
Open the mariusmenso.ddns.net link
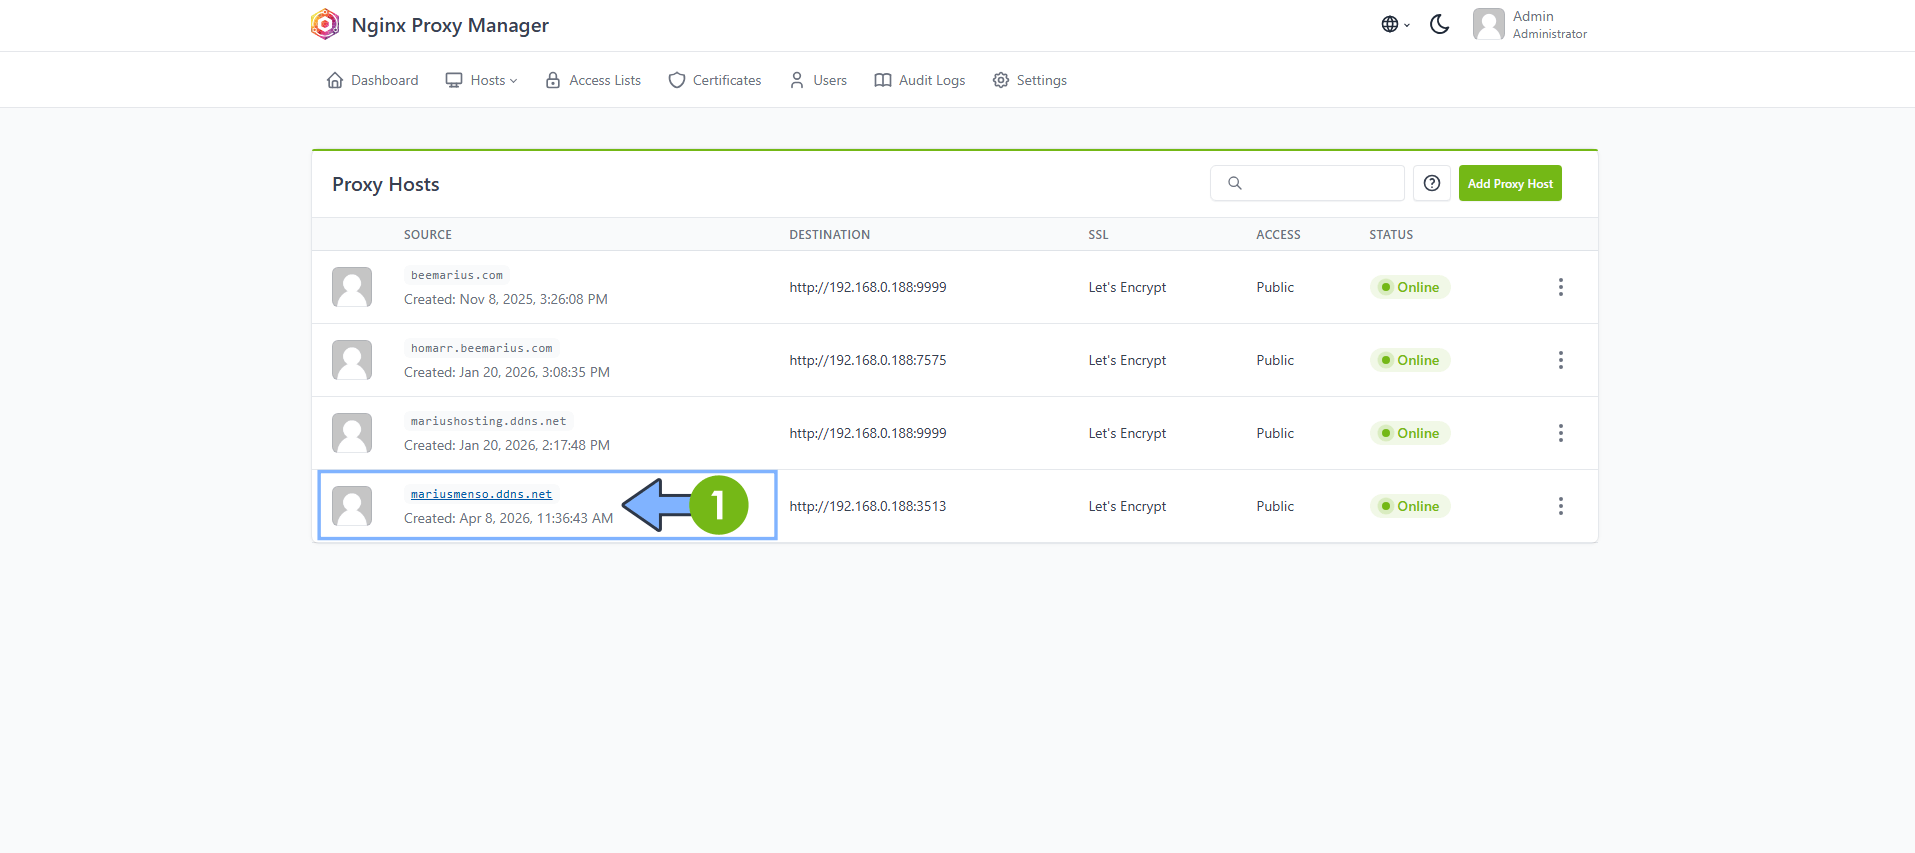coord(481,494)
